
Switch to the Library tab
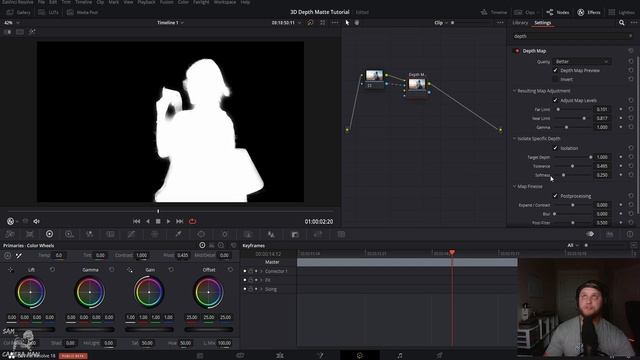[520, 23]
